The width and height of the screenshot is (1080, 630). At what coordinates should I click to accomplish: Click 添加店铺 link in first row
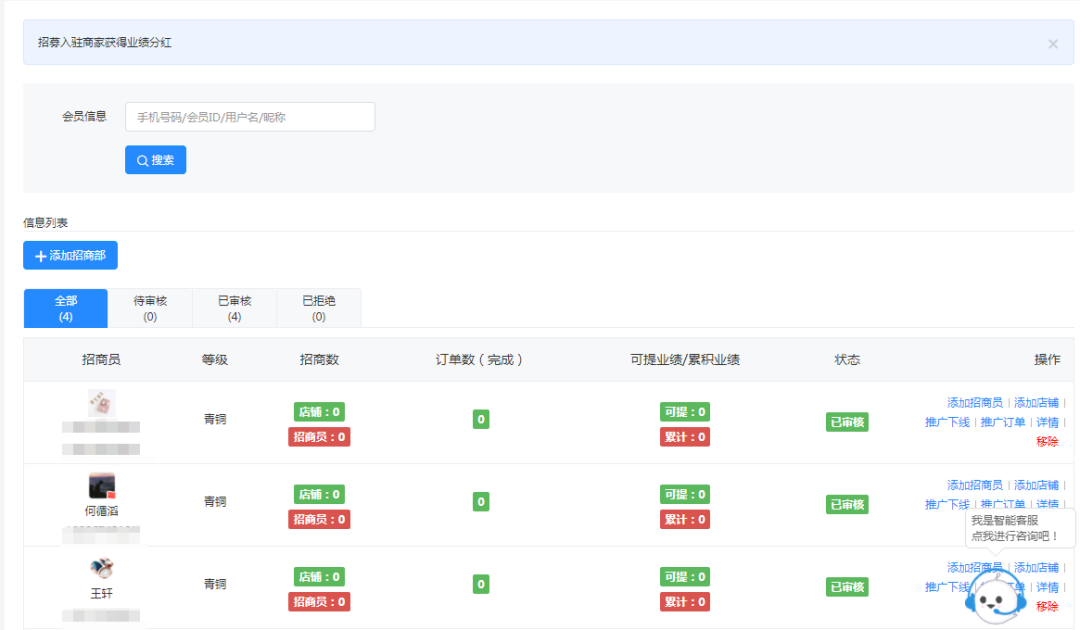(x=1036, y=403)
